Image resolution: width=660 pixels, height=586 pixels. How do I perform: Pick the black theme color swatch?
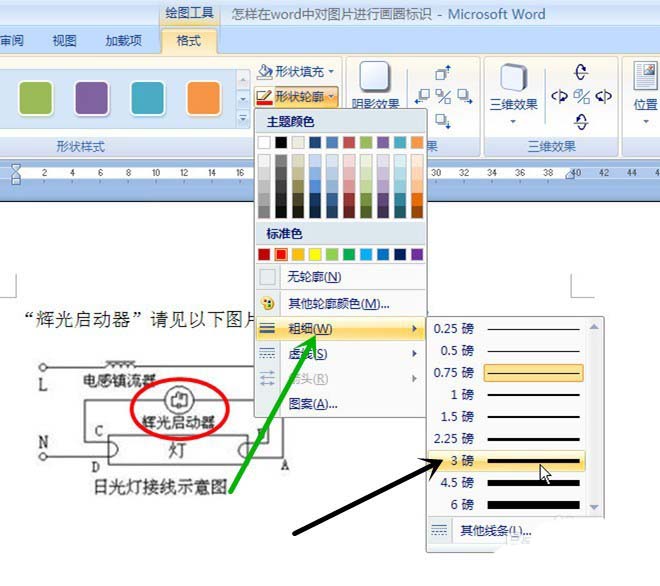(x=281, y=142)
